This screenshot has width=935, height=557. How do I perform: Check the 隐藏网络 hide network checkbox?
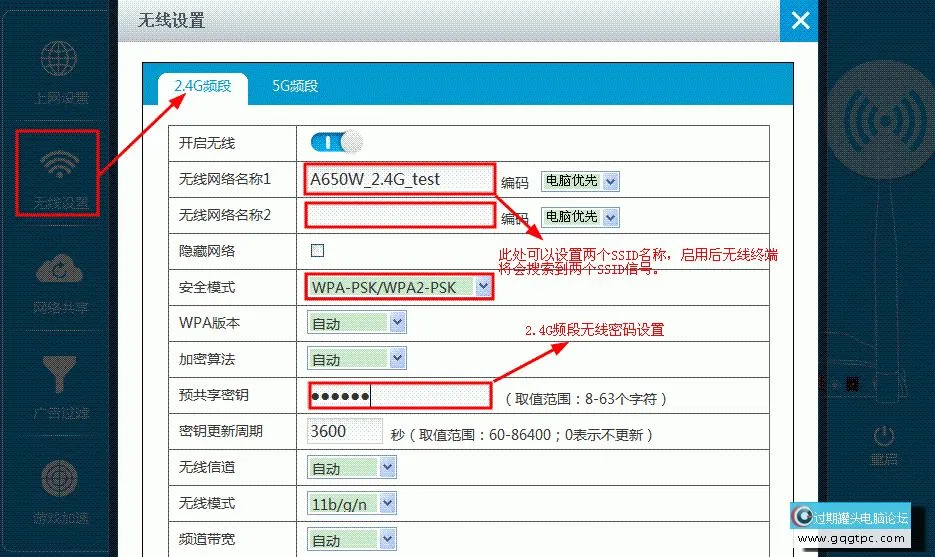point(318,250)
